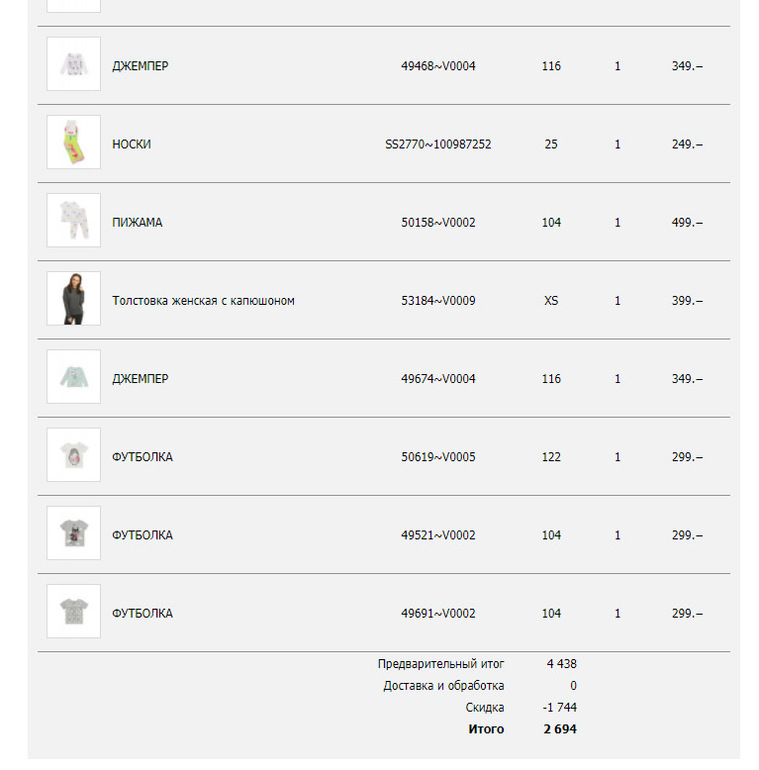Click the white t-shirt with girl print
This screenshot has width=759, height=770.
(73, 455)
